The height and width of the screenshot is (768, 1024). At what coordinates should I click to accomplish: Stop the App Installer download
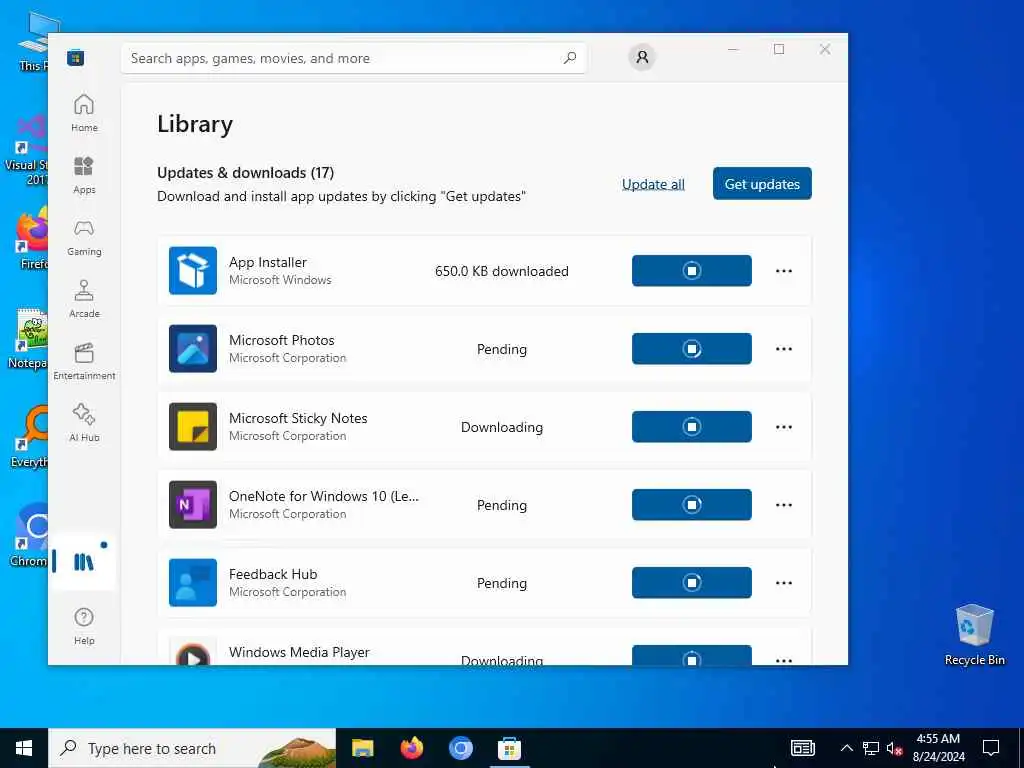[x=692, y=270]
